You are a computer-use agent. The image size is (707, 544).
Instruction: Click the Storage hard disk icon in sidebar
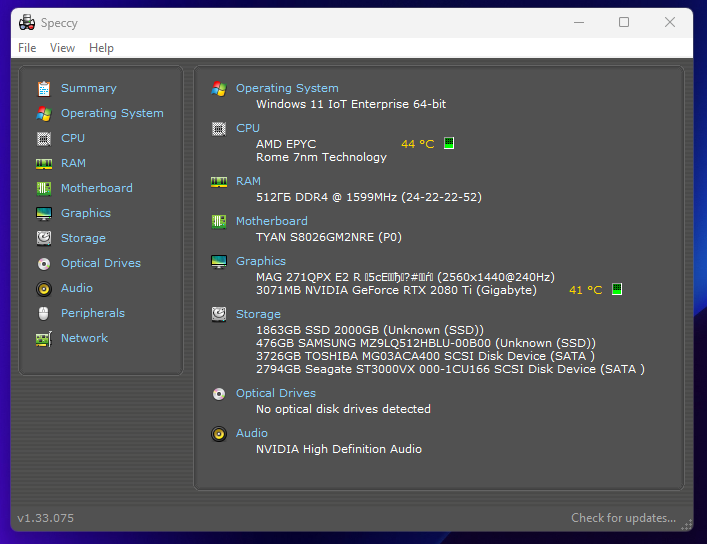tap(44, 238)
